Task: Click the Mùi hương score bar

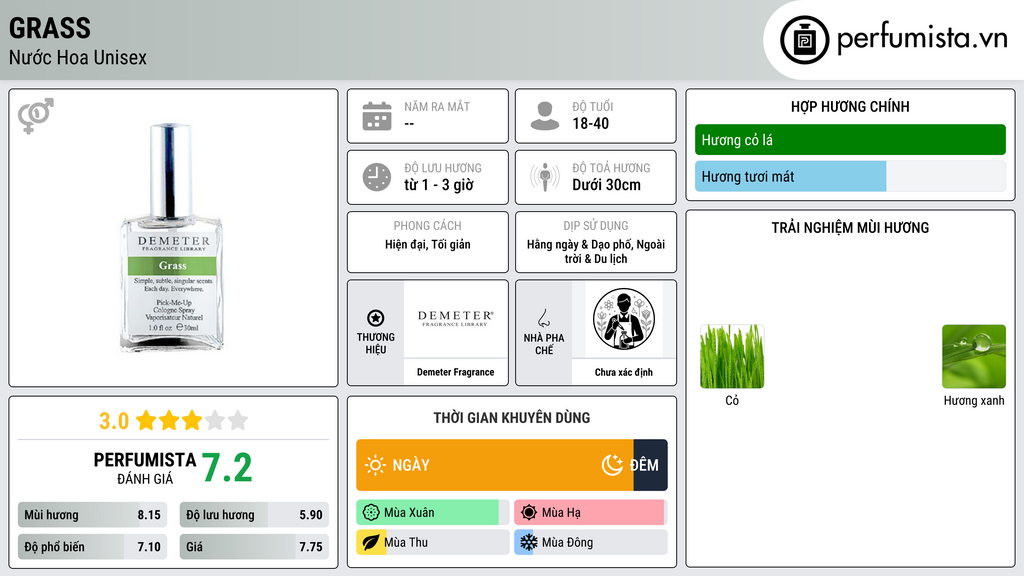Action: [x=92, y=515]
